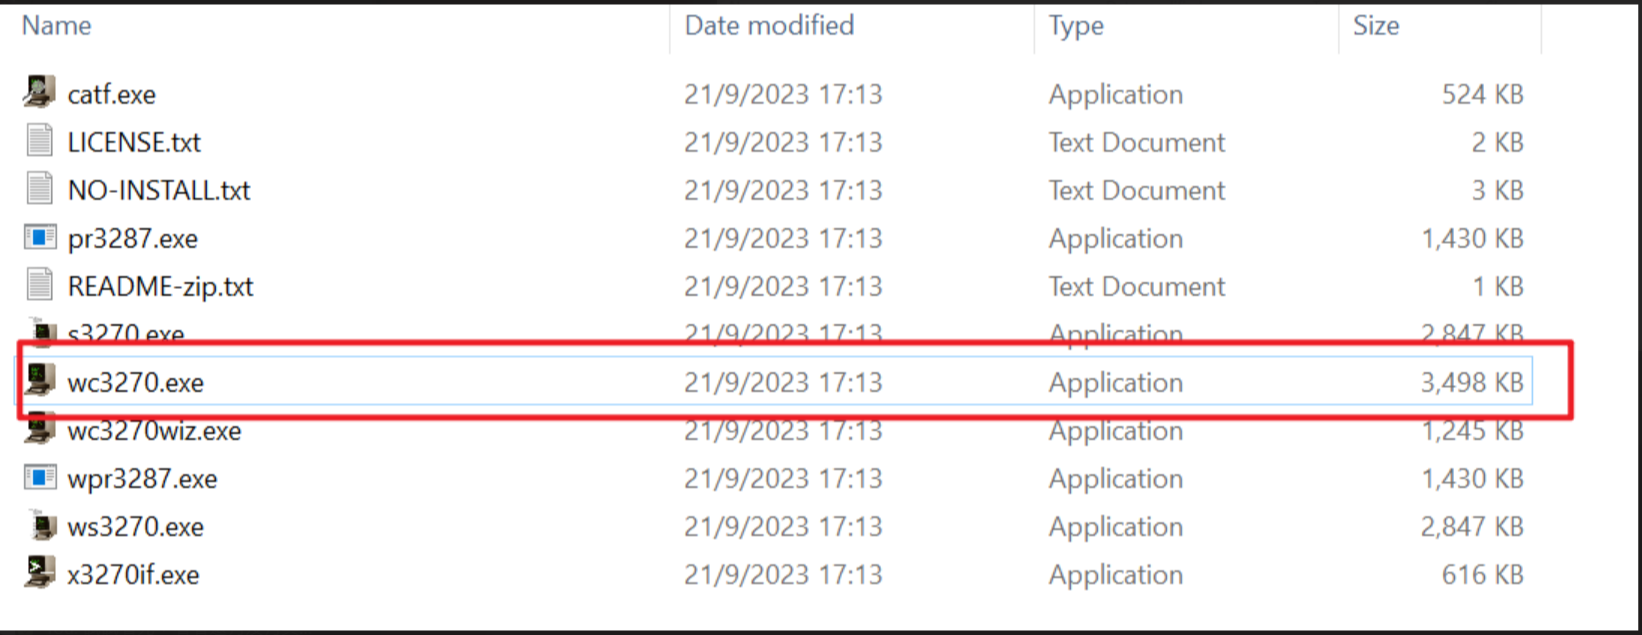
Task: Click the README-zip.txt document icon
Action: pyautogui.click(x=37, y=286)
